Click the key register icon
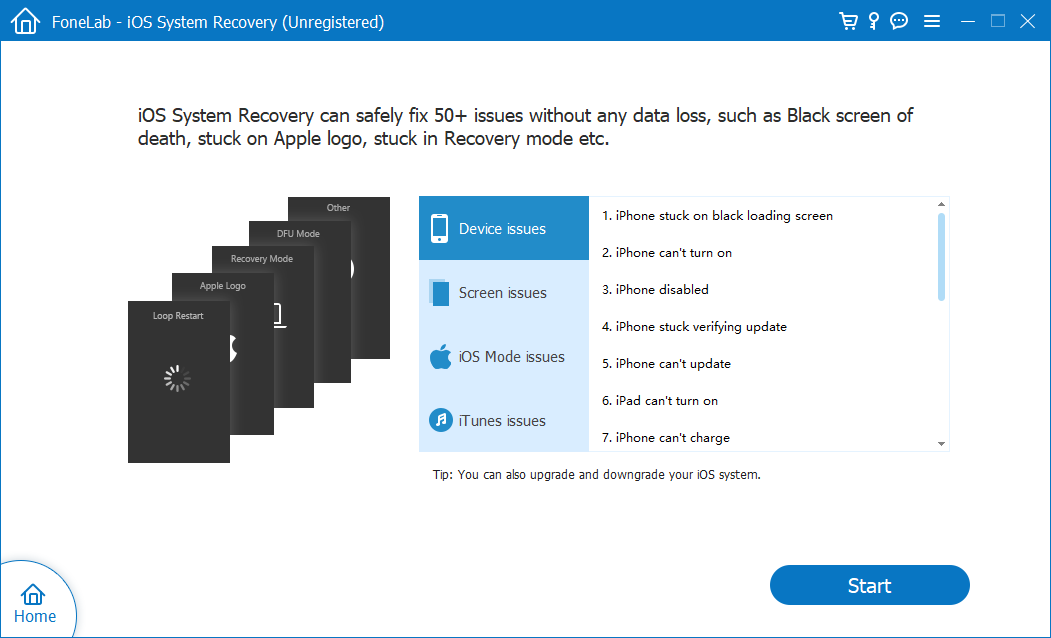1051x638 pixels. tap(873, 21)
